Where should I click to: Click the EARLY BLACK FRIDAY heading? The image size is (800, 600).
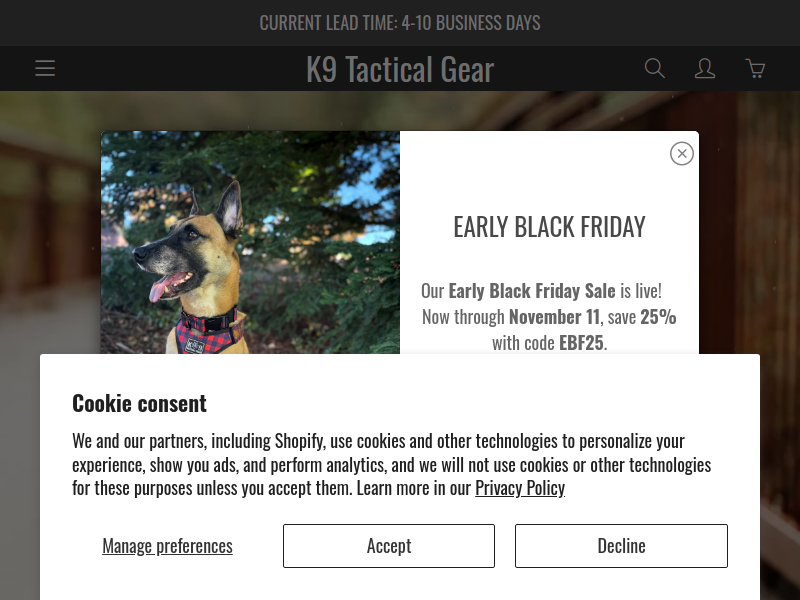pyautogui.click(x=549, y=227)
